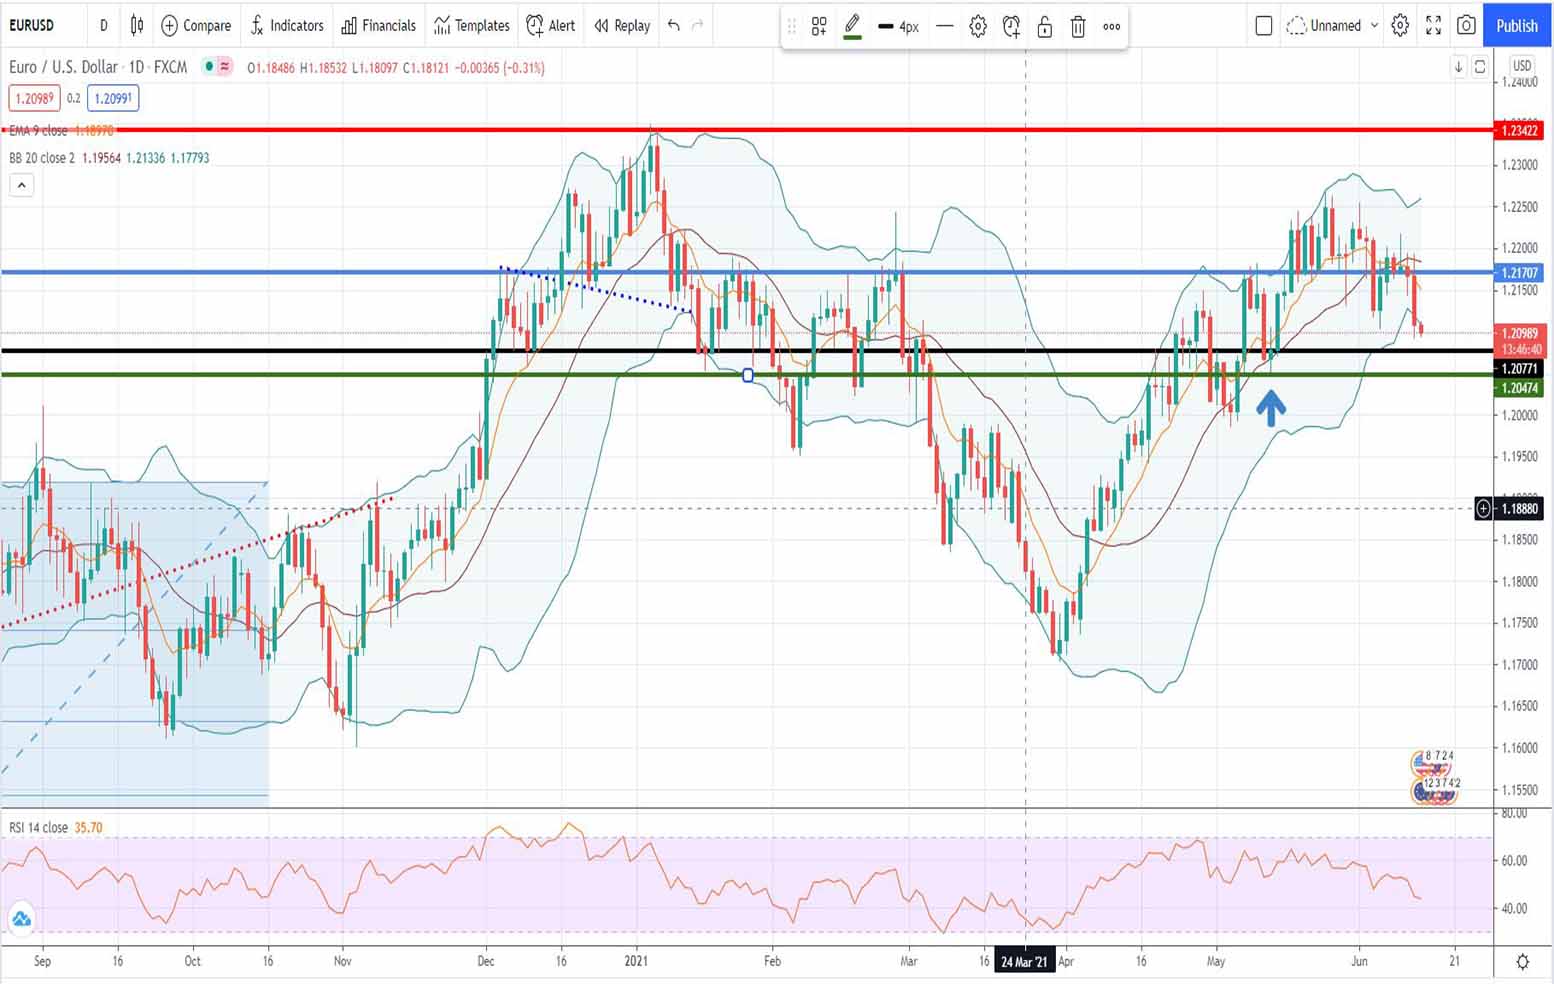
Task: Start bar Replay mode
Action: (x=622, y=25)
